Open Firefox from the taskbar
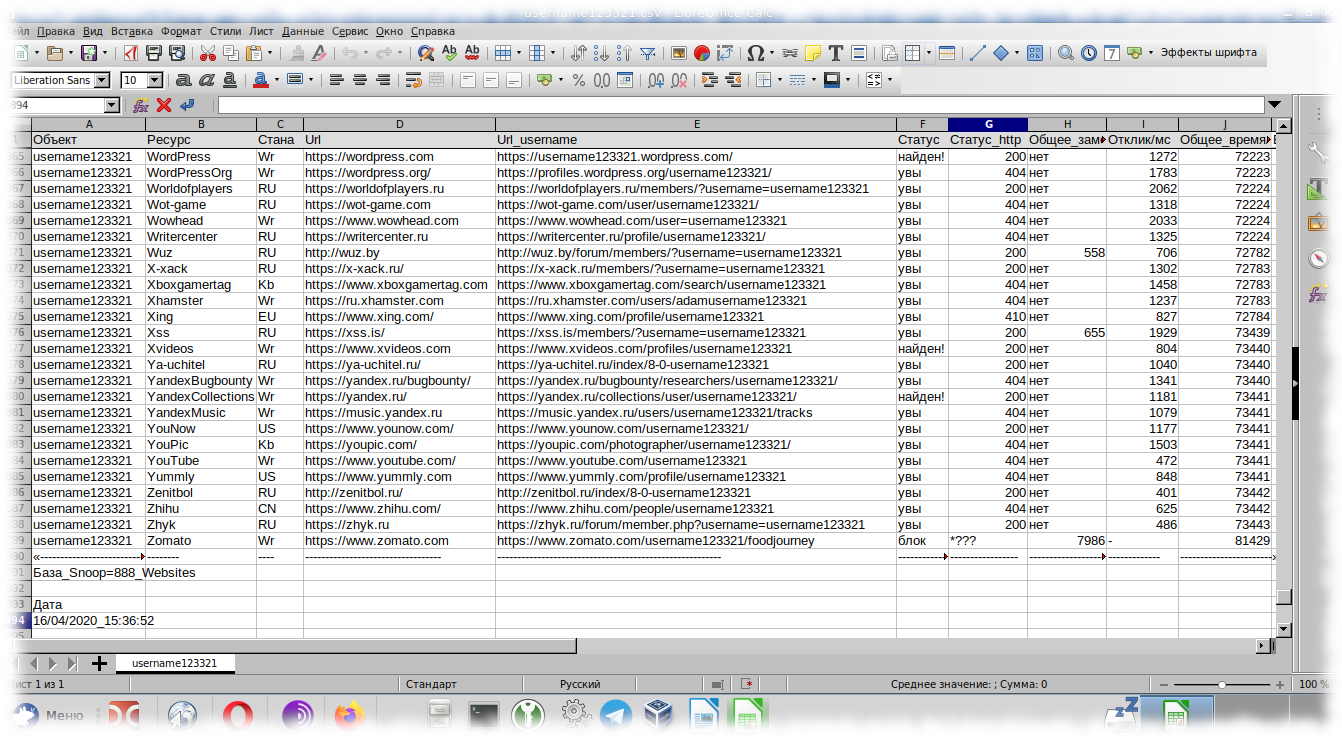 pos(350,715)
